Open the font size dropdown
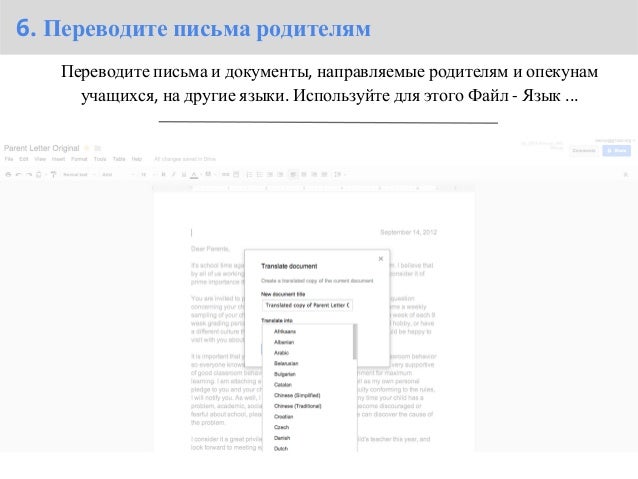Image resolution: width=638 pixels, height=479 pixels. pos(148,175)
